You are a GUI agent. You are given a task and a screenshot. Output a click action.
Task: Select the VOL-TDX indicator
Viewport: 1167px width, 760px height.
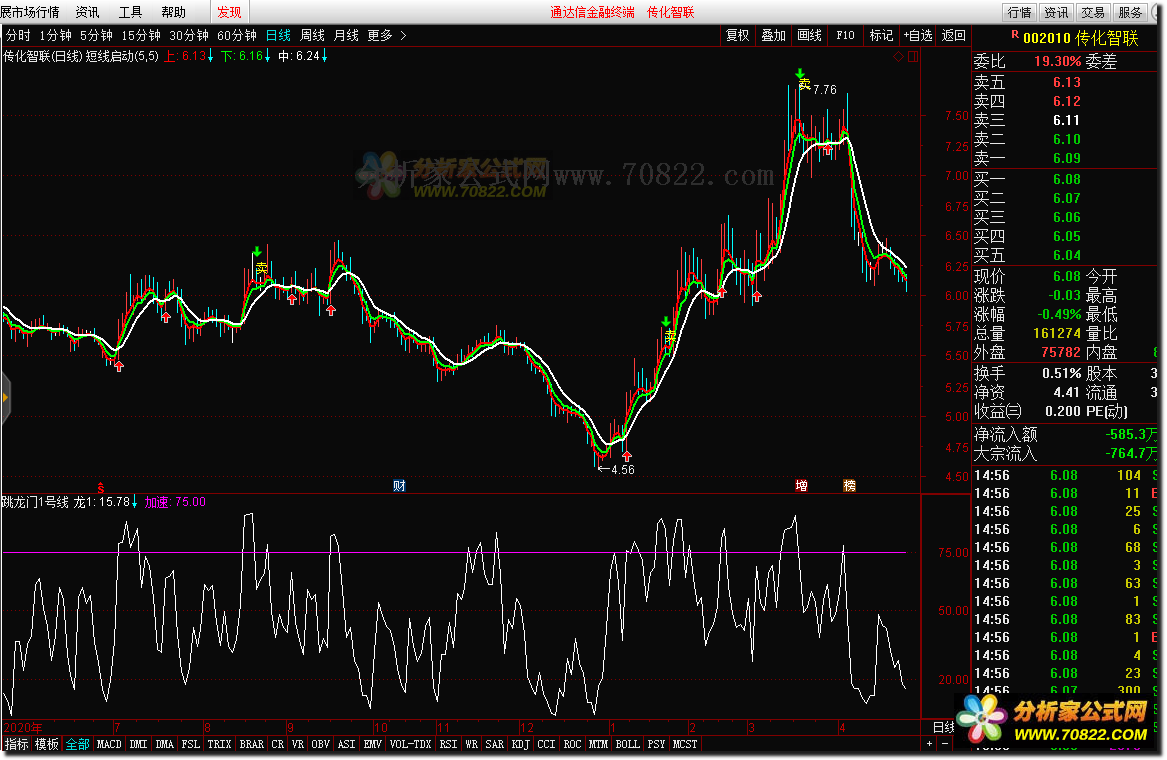point(411,744)
